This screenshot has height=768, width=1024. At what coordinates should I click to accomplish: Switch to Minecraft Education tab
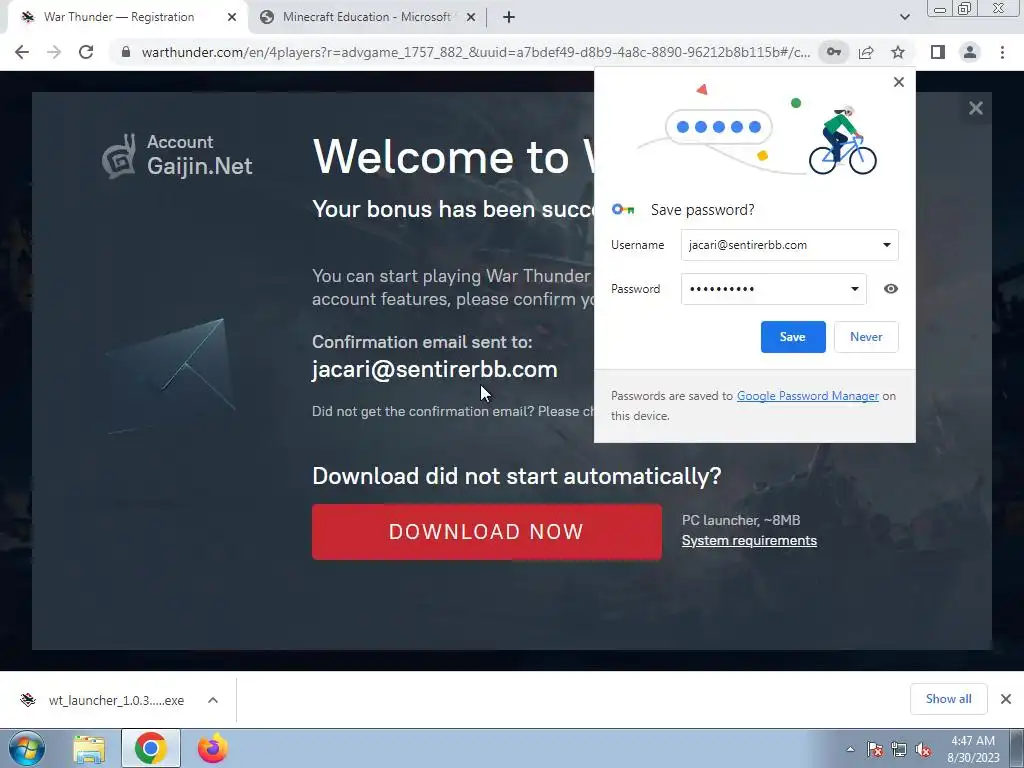(x=366, y=17)
